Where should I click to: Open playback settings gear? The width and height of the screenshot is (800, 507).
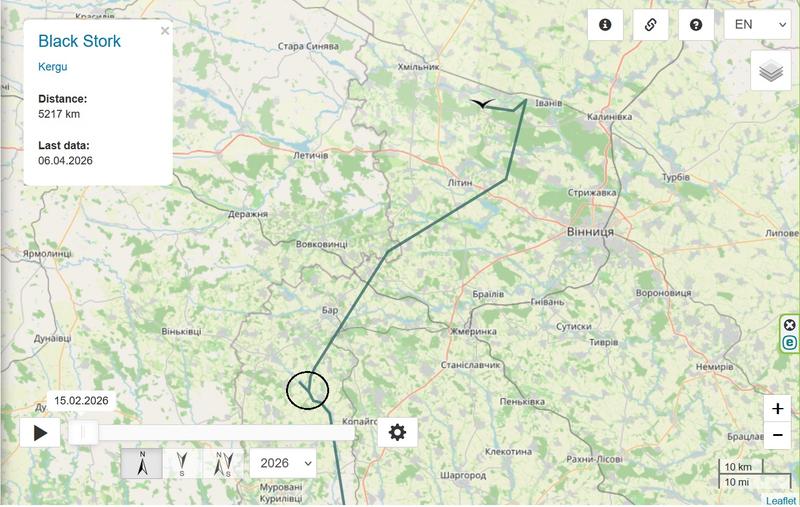pos(397,433)
